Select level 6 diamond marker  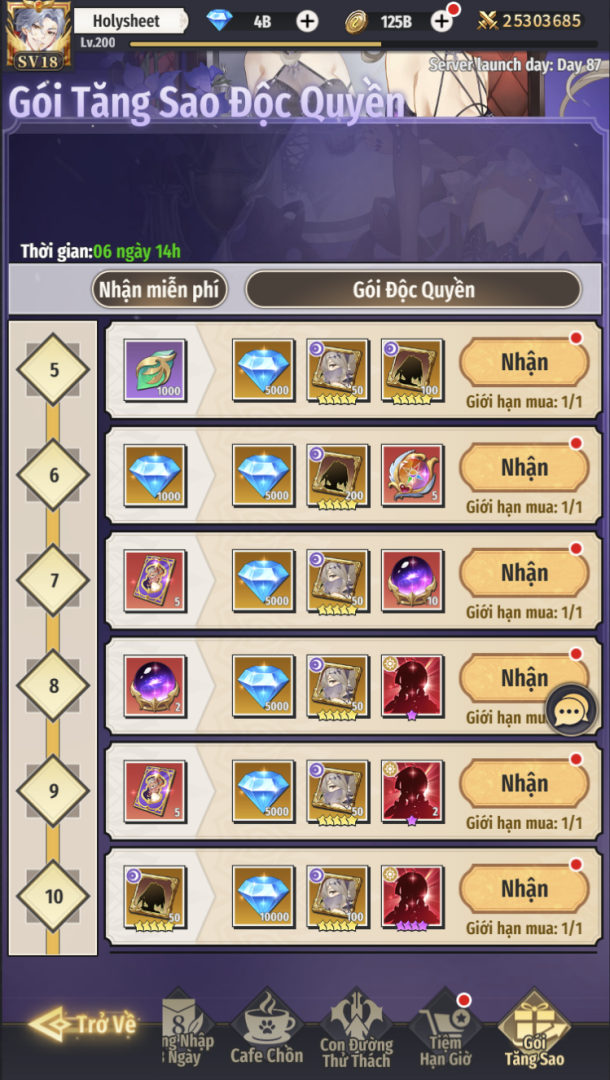click(53, 475)
